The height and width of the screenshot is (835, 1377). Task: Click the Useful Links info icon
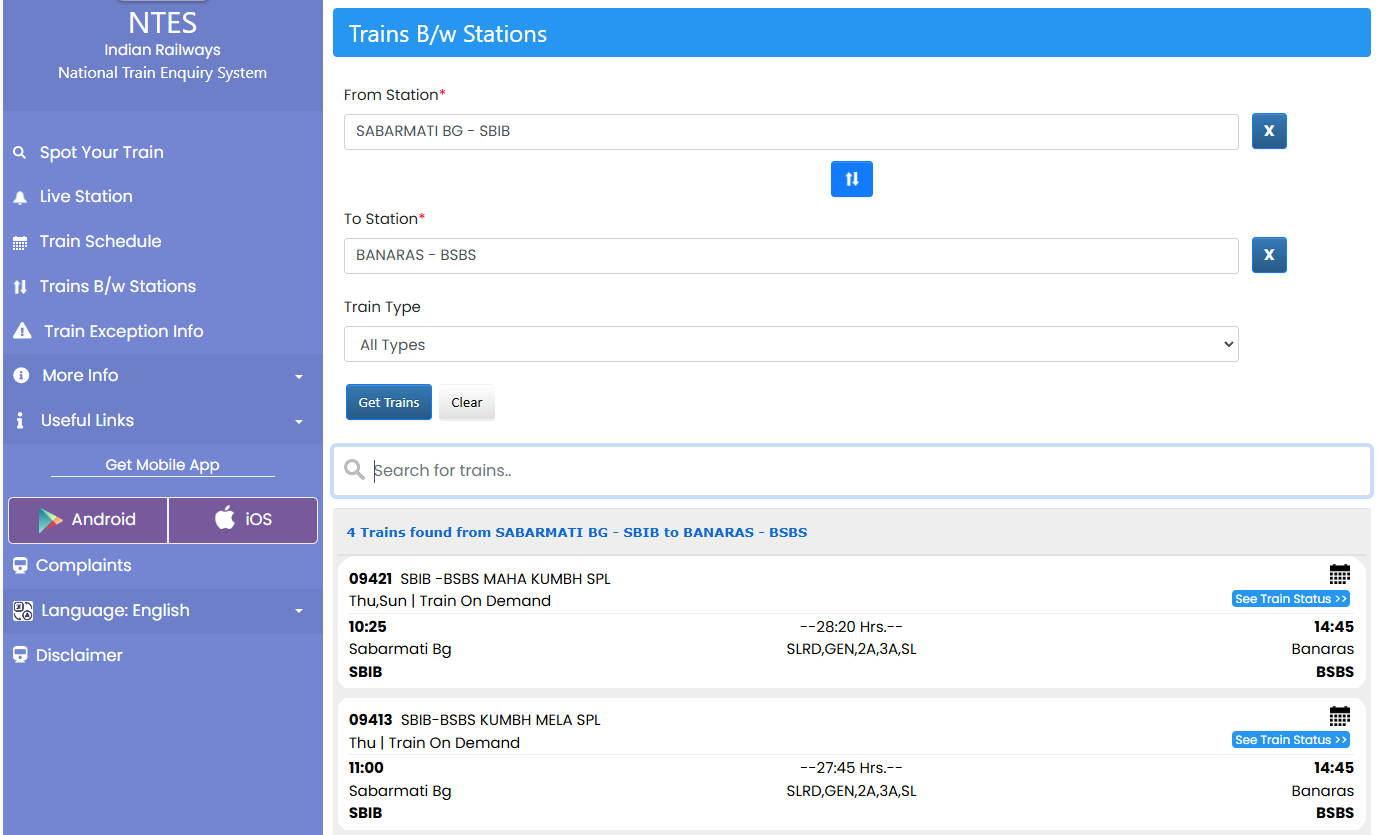(20, 421)
